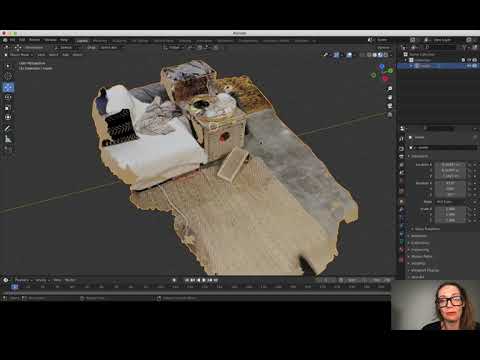The image size is (480, 360).
Task: Click the Blender logo menu icon
Action: [x=5, y=40]
